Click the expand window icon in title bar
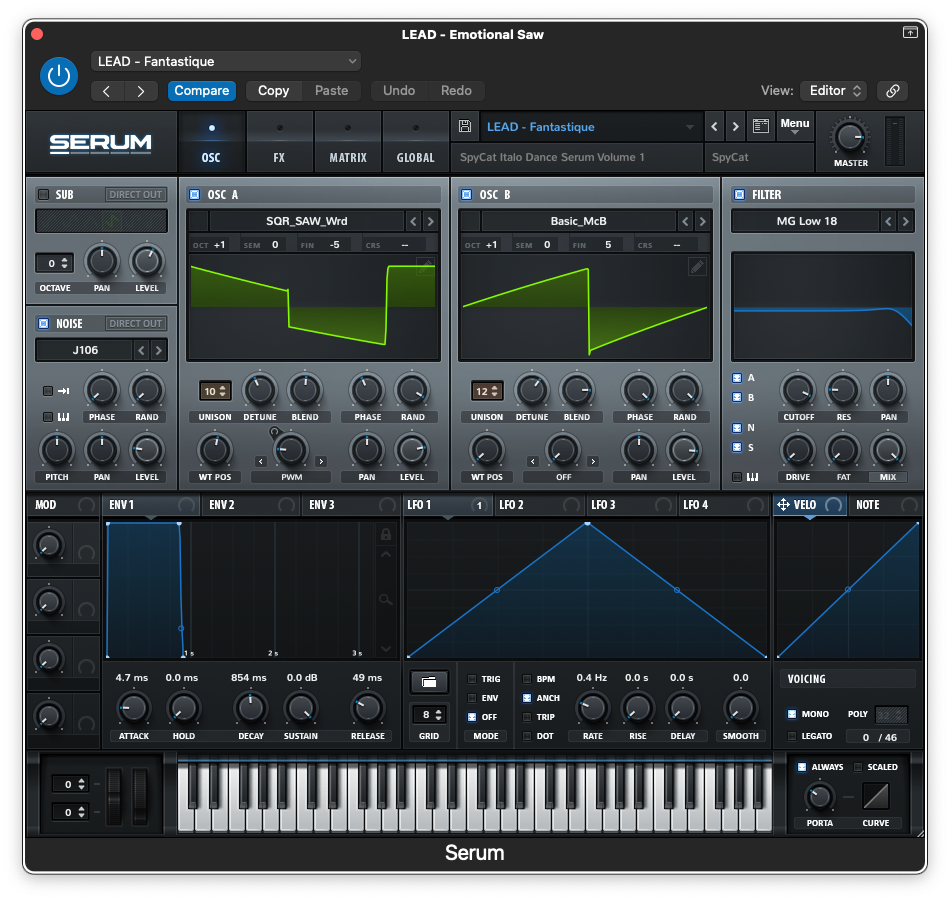The width and height of the screenshot is (950, 901). tap(910, 32)
